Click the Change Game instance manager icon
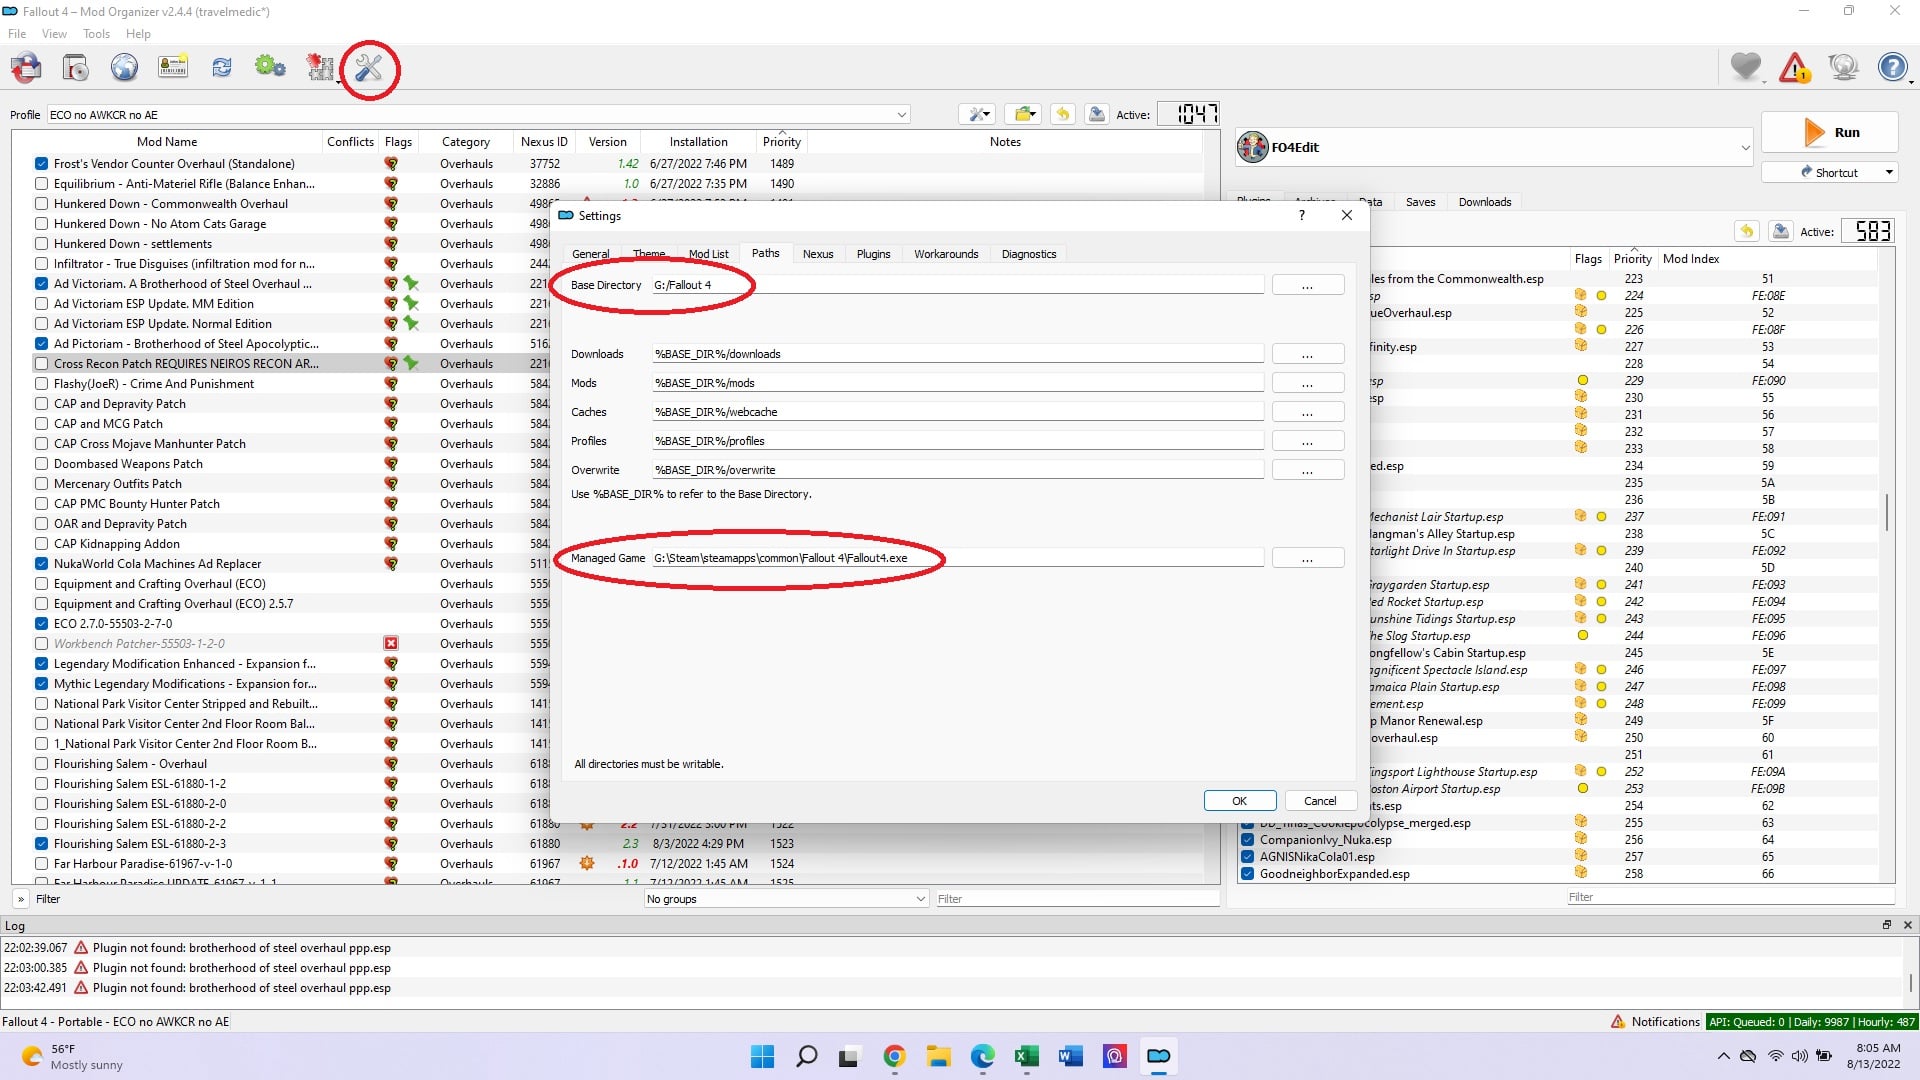 (x=26, y=68)
